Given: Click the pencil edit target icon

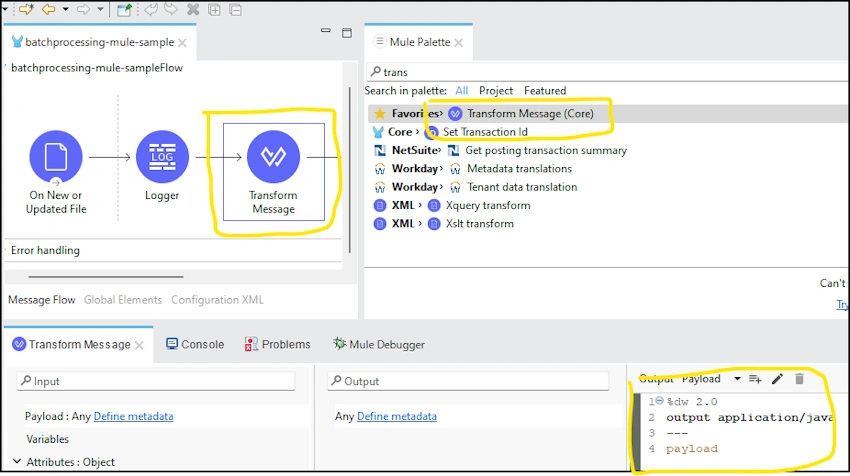Looking at the screenshot, I should pyautogui.click(x=777, y=379).
